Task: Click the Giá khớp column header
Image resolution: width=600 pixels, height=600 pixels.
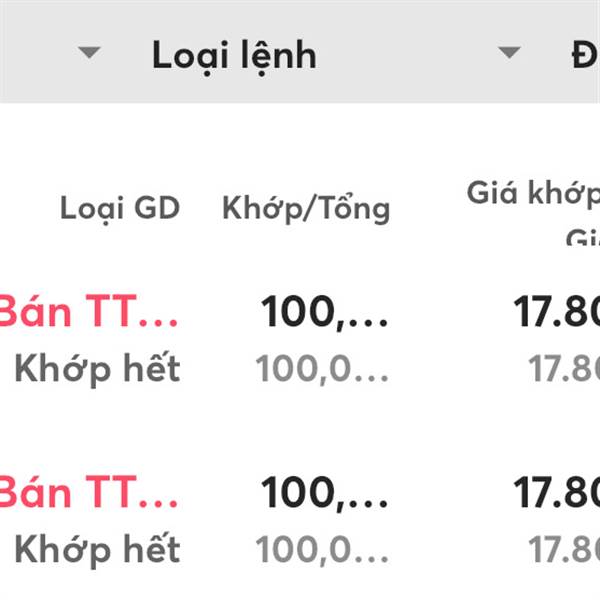Action: pyautogui.click(x=533, y=193)
